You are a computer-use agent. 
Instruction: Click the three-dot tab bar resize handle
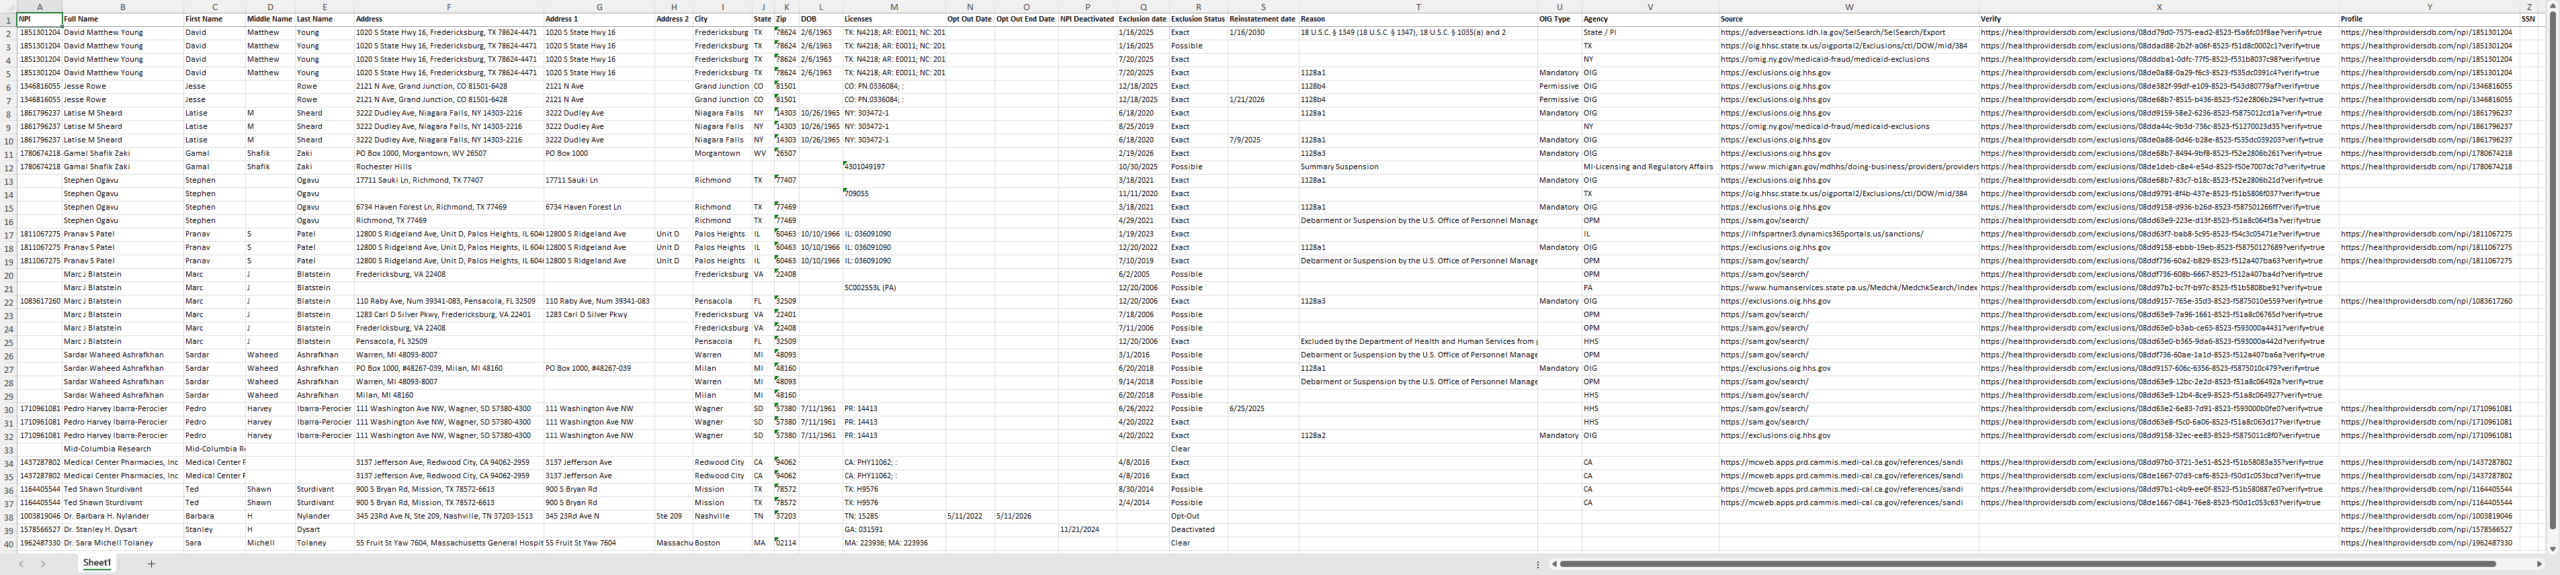pyautogui.click(x=1538, y=564)
